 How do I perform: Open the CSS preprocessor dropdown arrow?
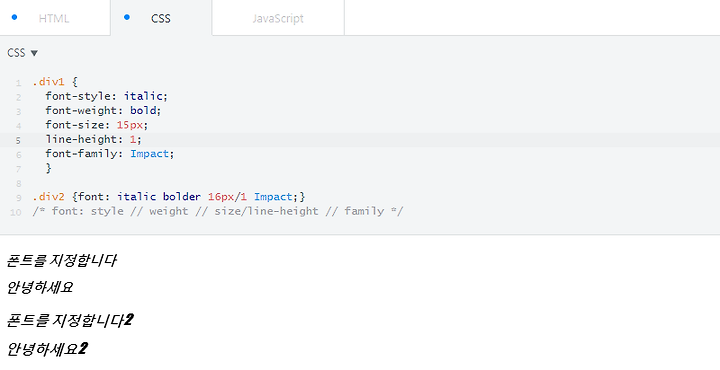click(x=34, y=53)
